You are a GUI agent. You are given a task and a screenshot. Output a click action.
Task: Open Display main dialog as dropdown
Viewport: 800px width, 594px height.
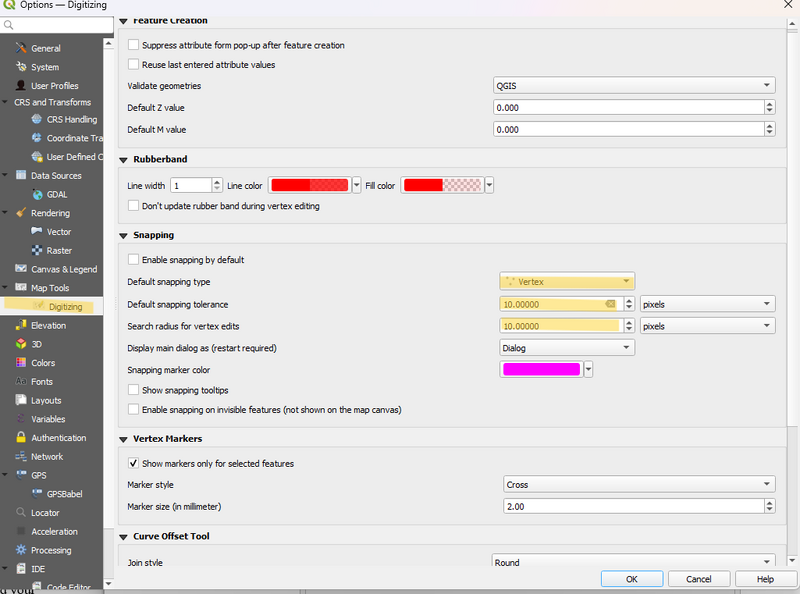(x=567, y=348)
